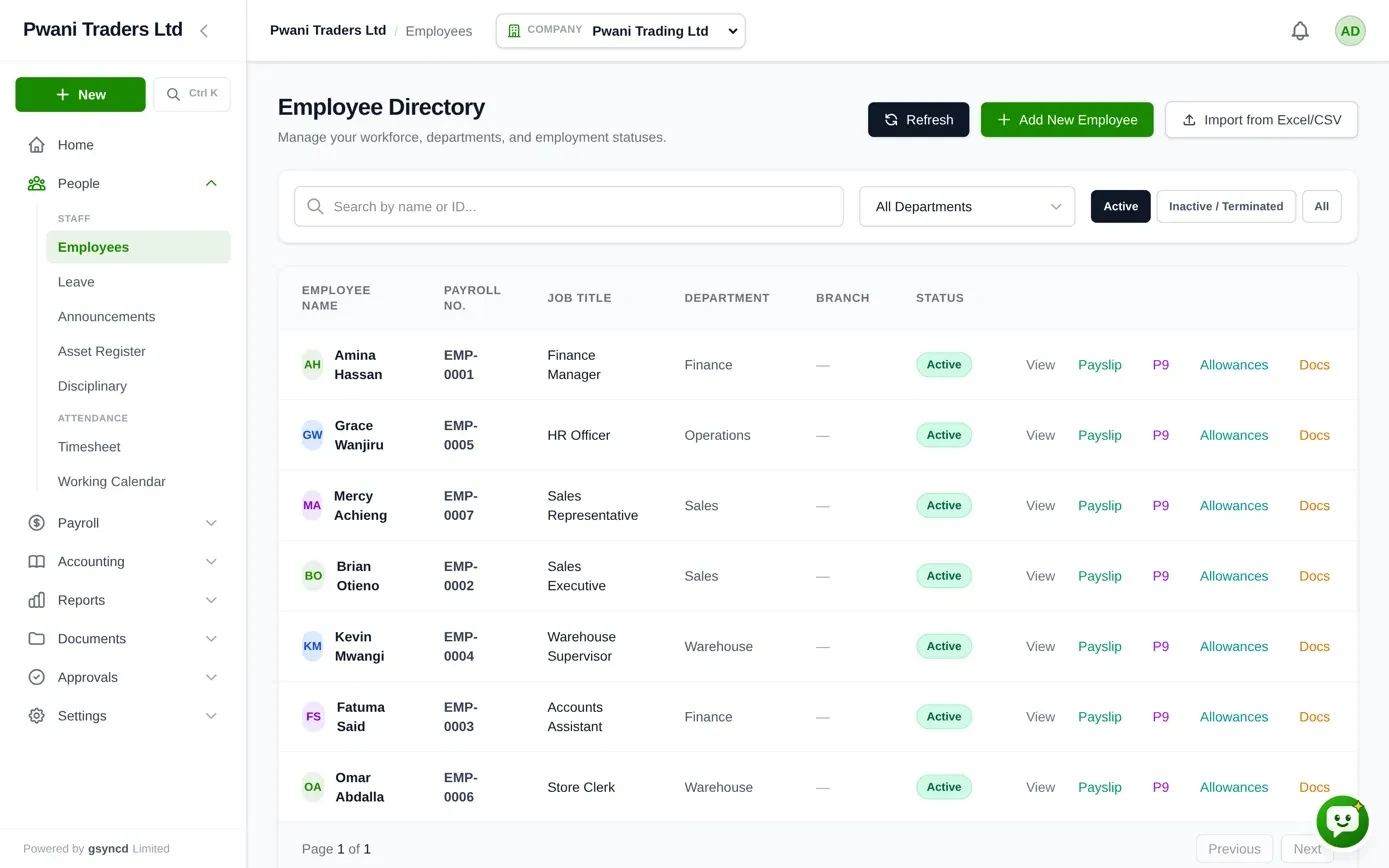Open the notifications bell
This screenshot has height=868, width=1389.
pos(1300,31)
